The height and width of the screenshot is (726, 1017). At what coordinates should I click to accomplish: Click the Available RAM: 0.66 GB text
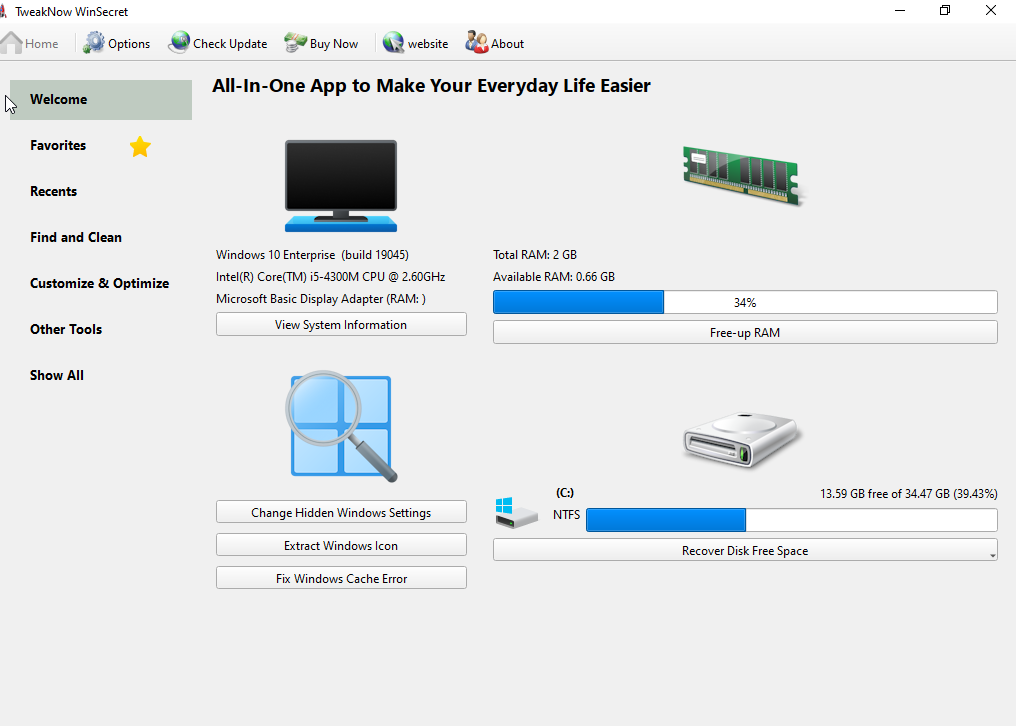tap(554, 277)
